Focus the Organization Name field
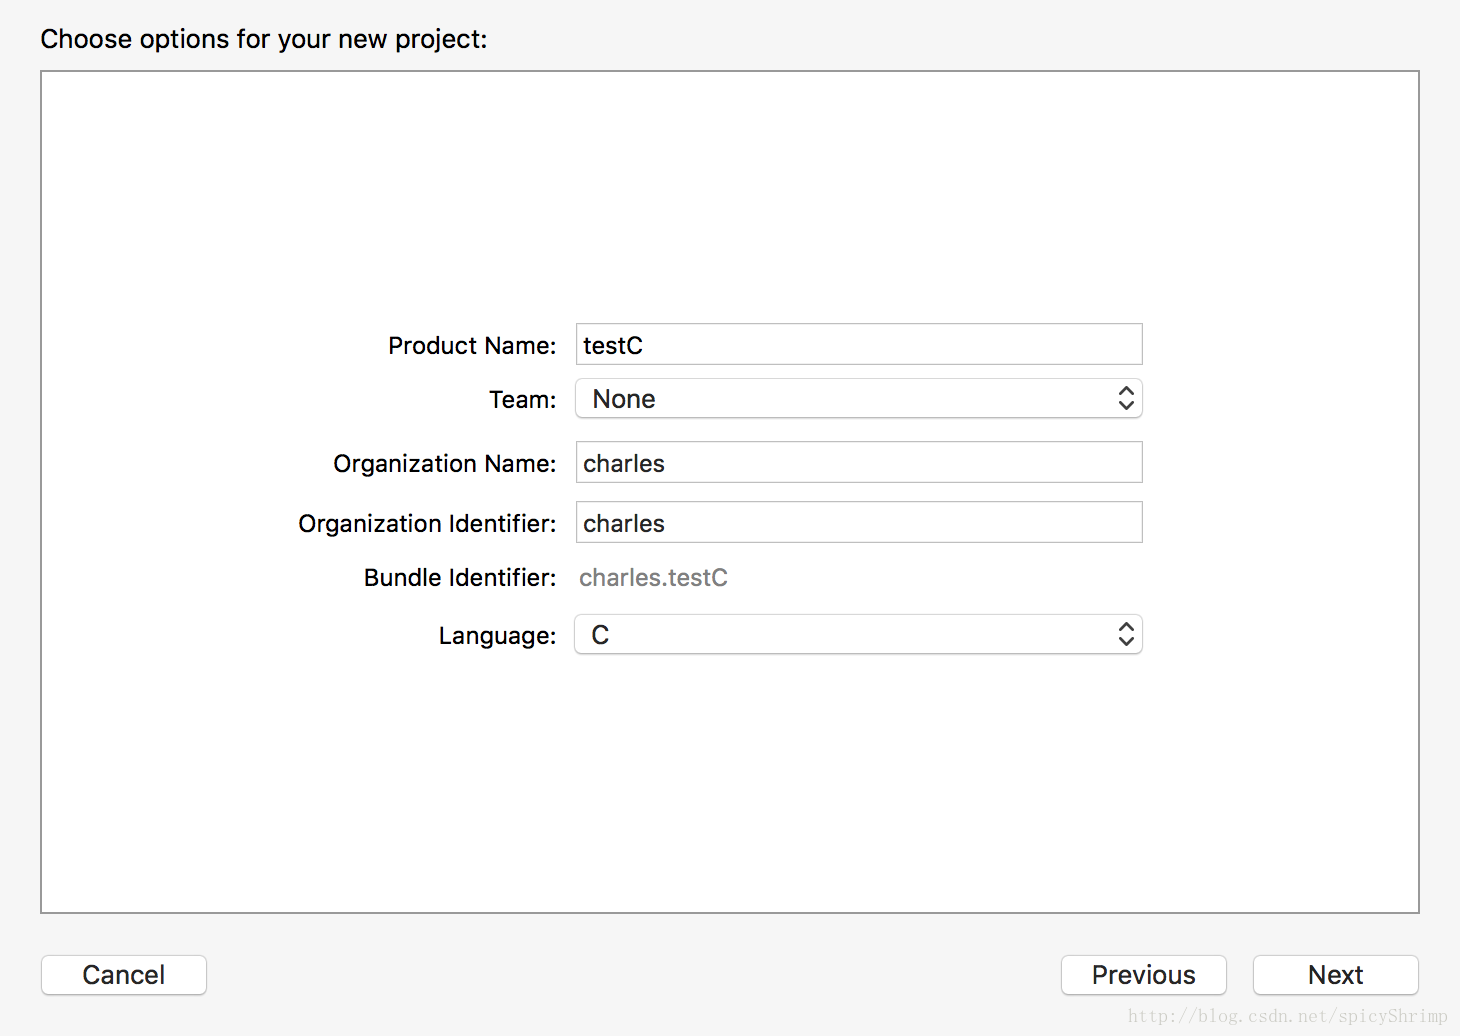This screenshot has height=1036, width=1460. pos(858,463)
